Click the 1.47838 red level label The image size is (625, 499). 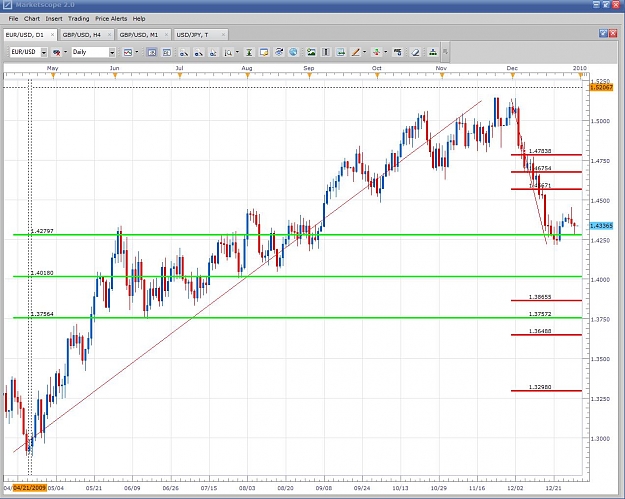tap(540, 151)
